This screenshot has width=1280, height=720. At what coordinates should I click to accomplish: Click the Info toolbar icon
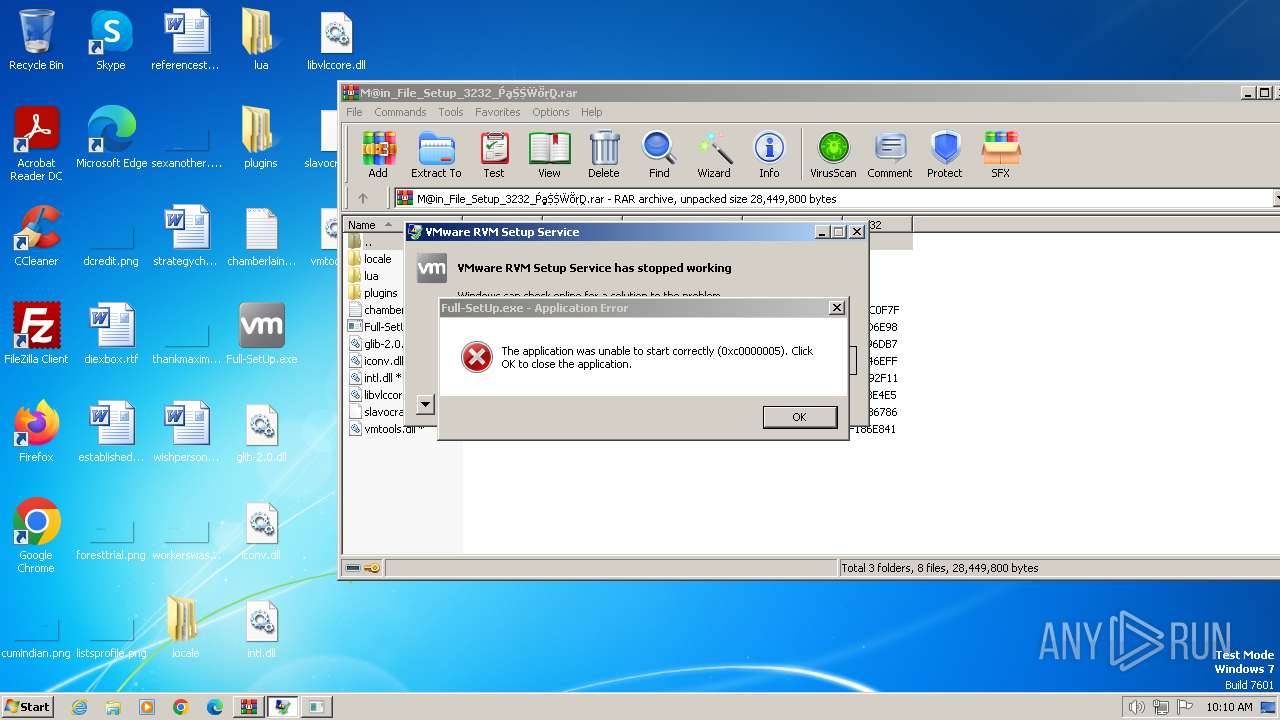click(769, 155)
